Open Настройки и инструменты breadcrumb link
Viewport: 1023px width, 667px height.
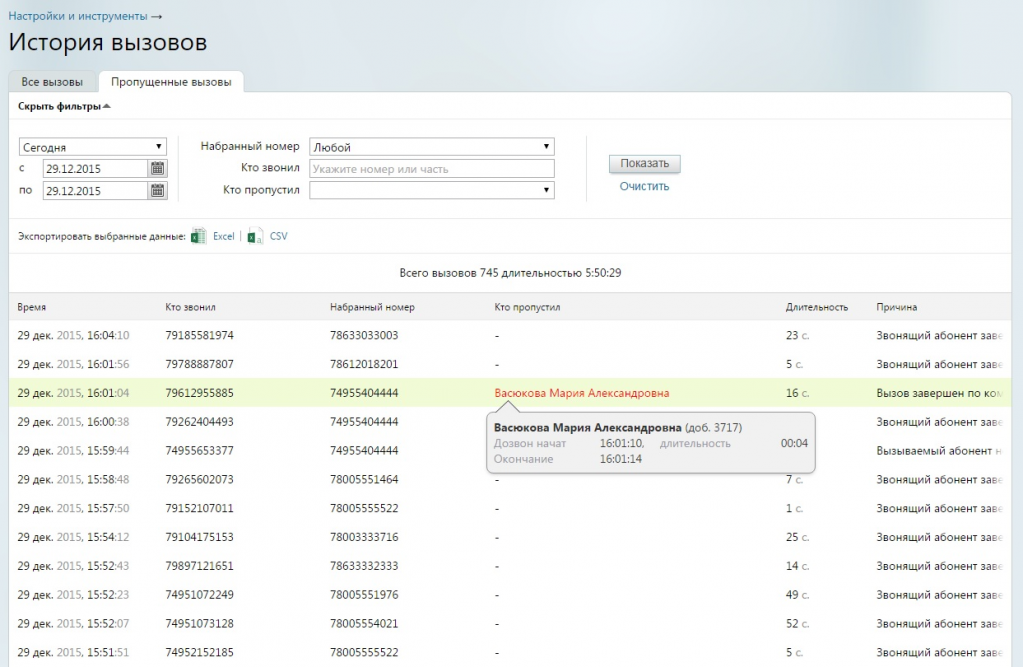pyautogui.click(x=78, y=17)
